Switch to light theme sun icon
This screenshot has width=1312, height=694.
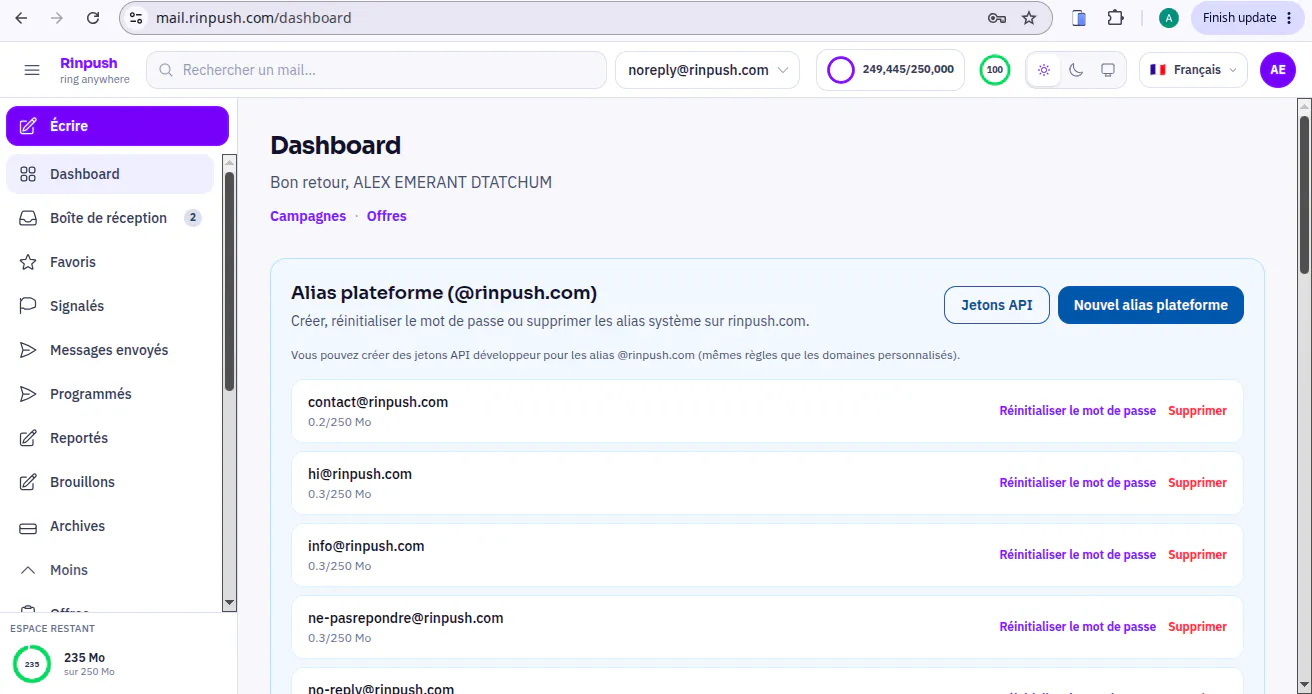[1044, 70]
